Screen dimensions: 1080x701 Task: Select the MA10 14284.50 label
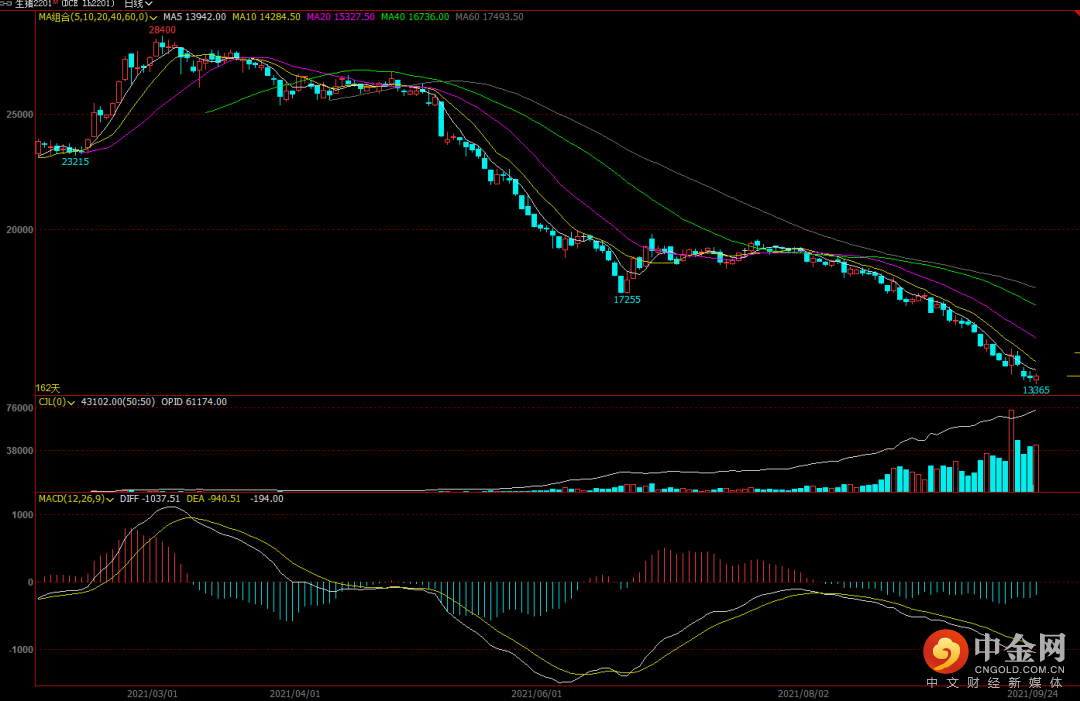click(x=266, y=17)
